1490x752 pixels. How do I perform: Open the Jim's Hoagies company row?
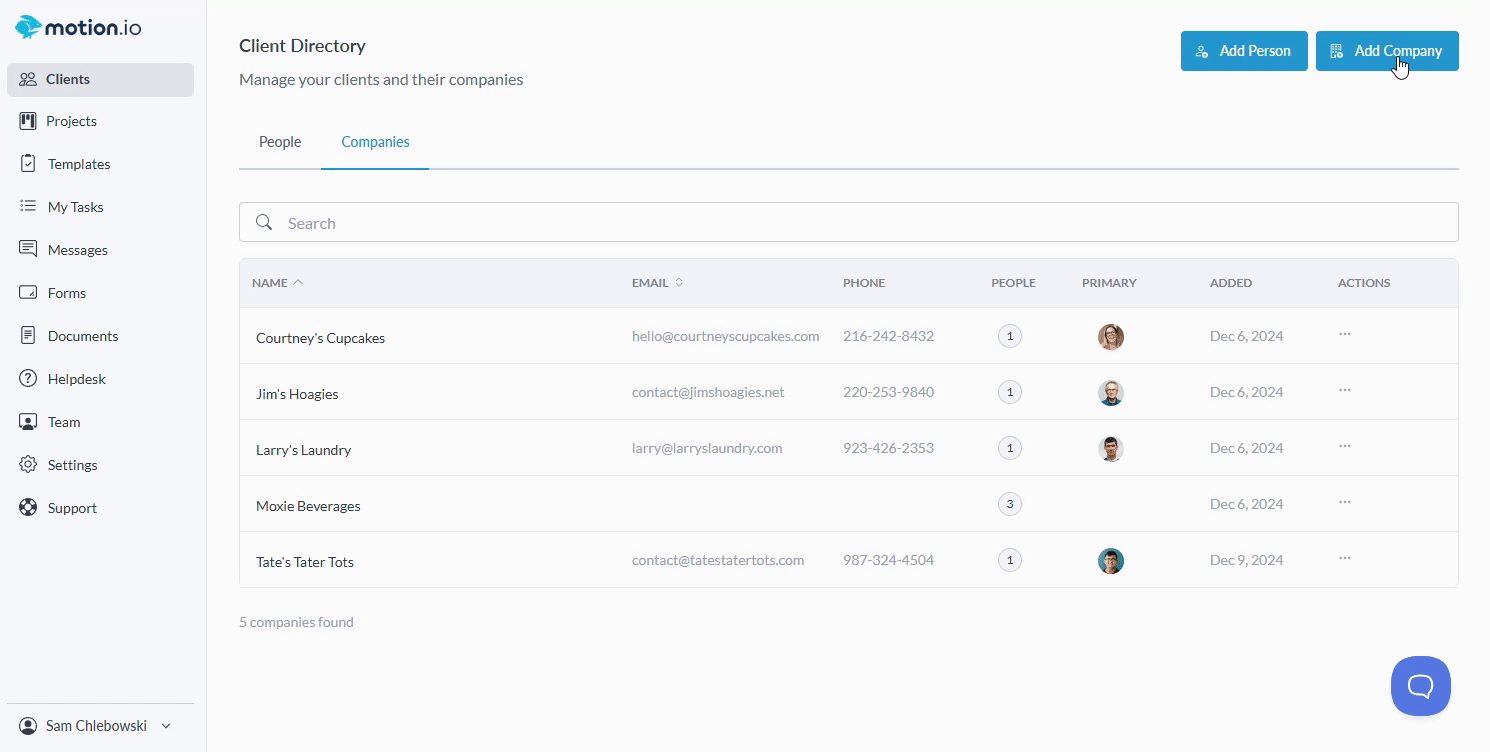pos(297,394)
